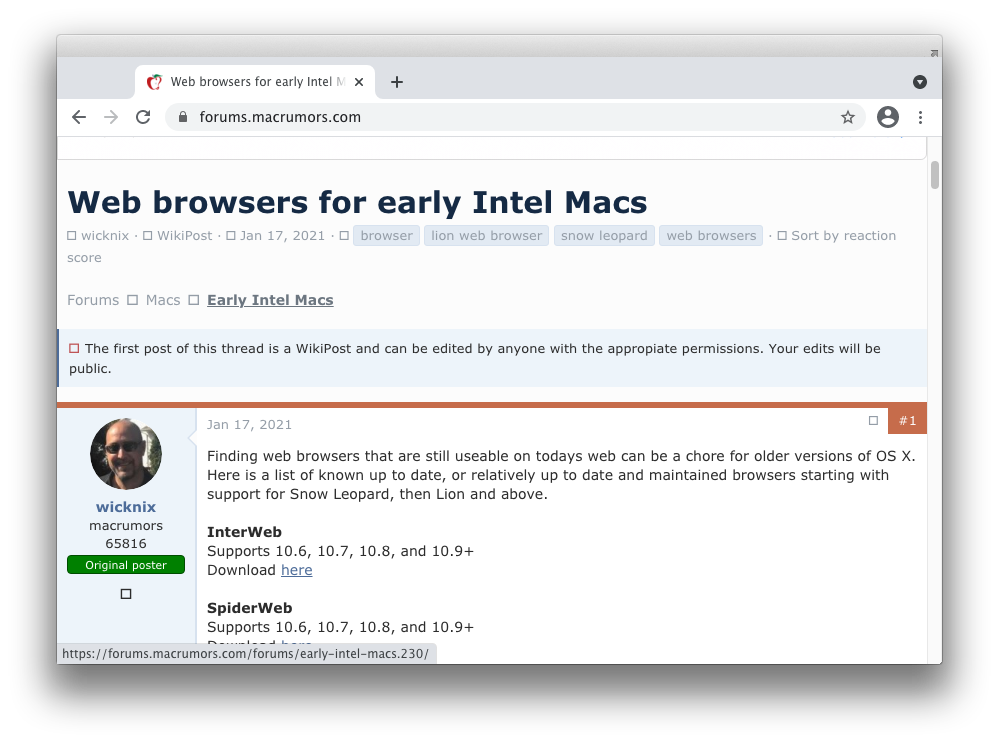999x743 pixels.
Task: Click the forums.macrumors.com address bar
Action: [x=515, y=117]
